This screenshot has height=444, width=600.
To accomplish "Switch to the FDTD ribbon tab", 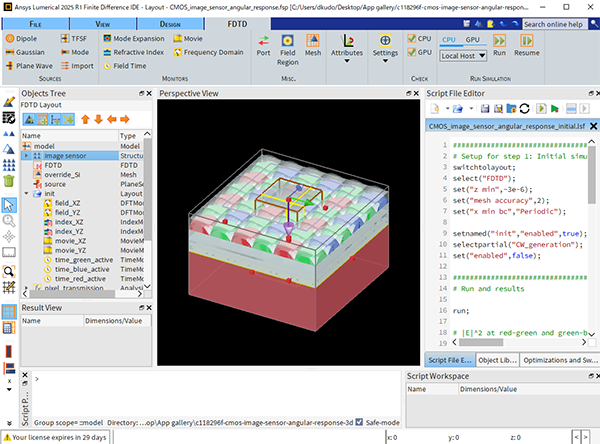I will (x=237, y=24).
